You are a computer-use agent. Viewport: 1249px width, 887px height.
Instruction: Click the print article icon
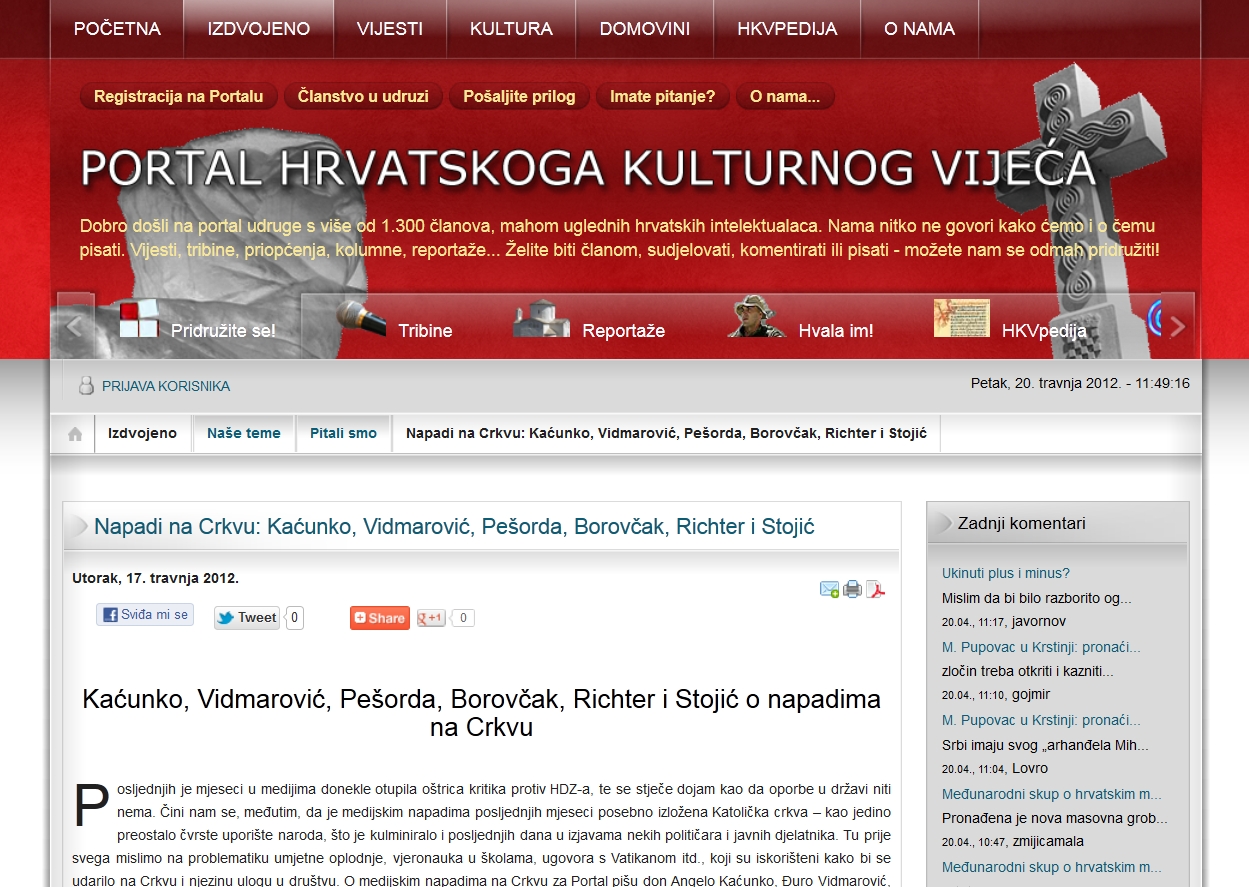click(852, 589)
